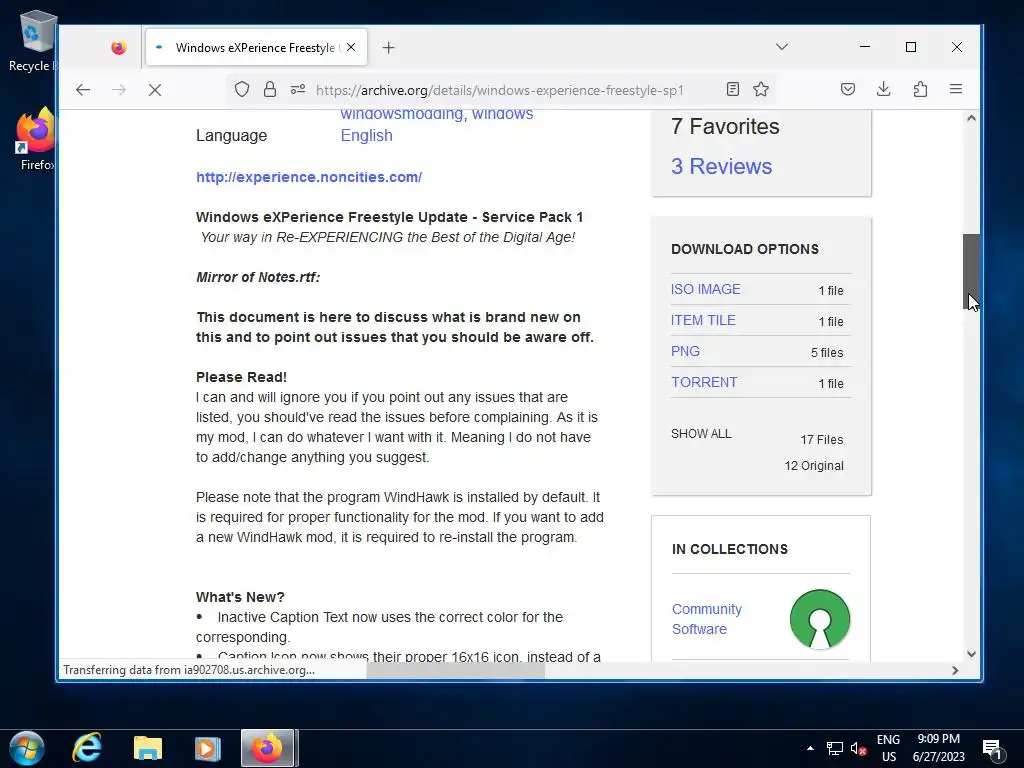Viewport: 1024px width, 768px height.
Task: Download the ITEM TILE file
Action: [703, 320]
